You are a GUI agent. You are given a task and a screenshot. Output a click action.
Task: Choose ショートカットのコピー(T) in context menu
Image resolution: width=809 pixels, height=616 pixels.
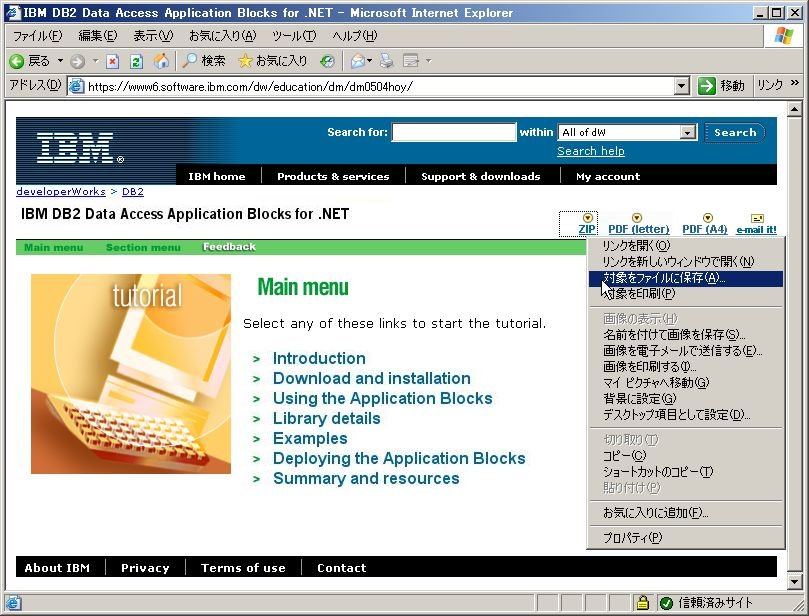(x=685, y=472)
